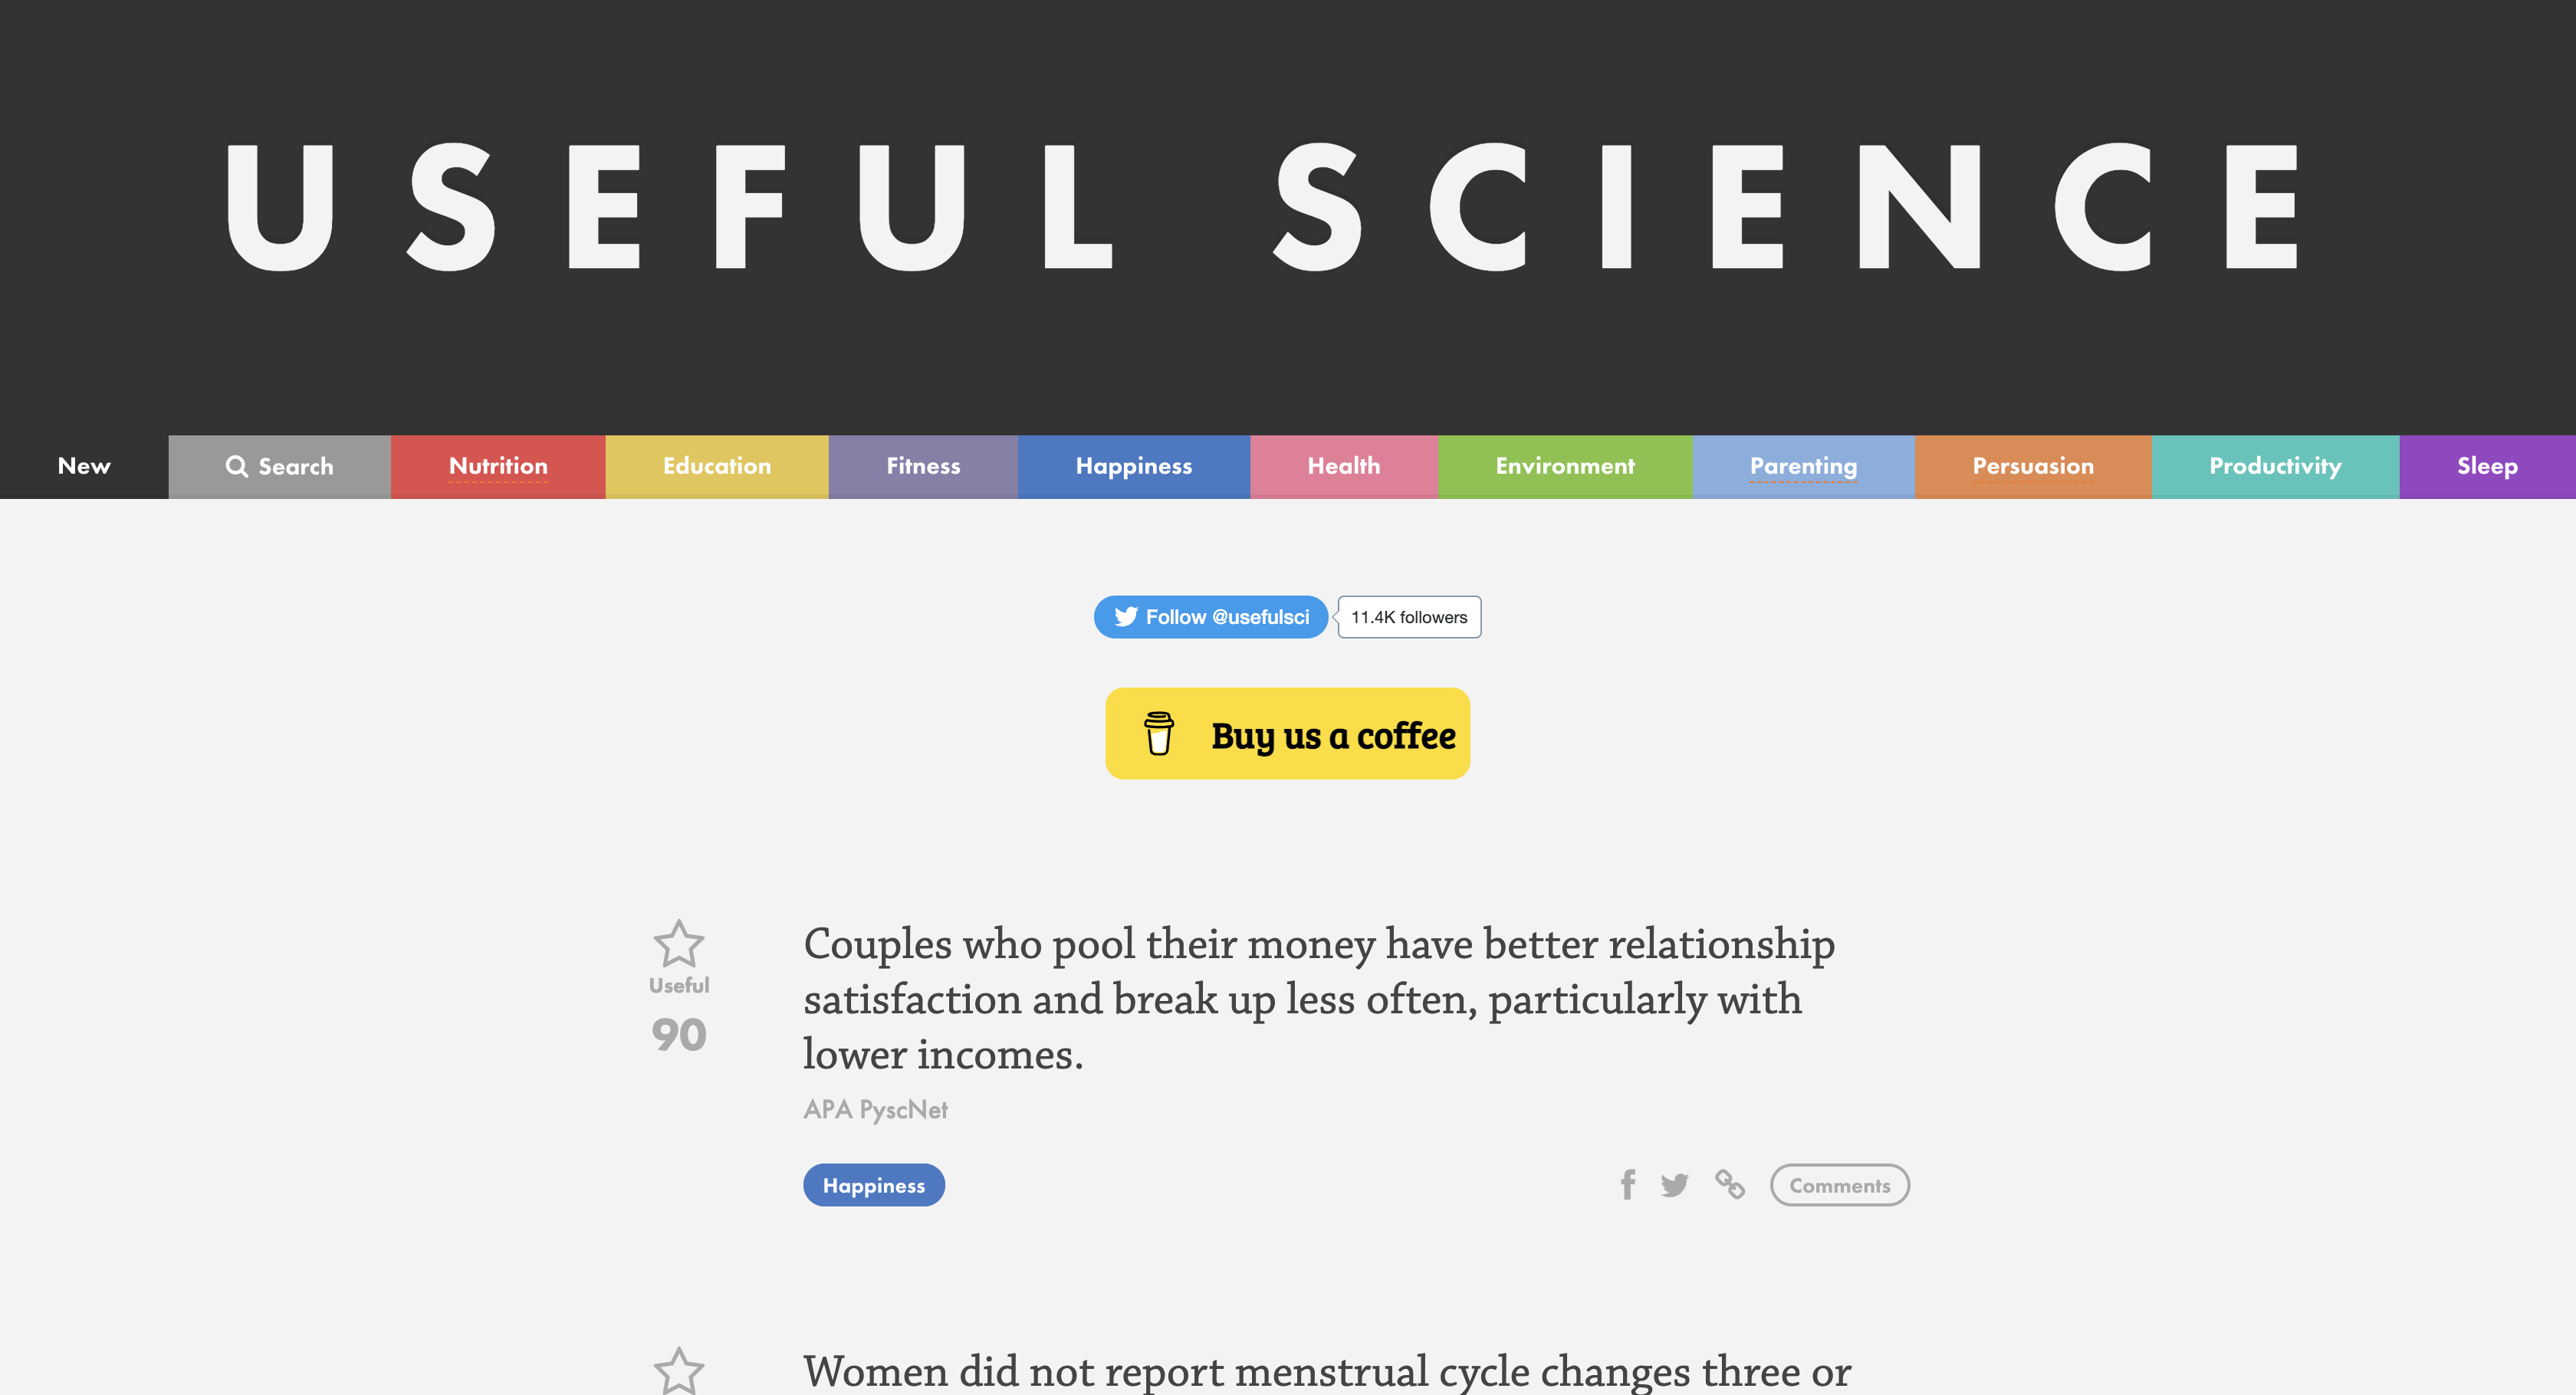This screenshot has height=1395, width=2576.
Task: Open the Comments for the couples article
Action: coord(1839,1185)
